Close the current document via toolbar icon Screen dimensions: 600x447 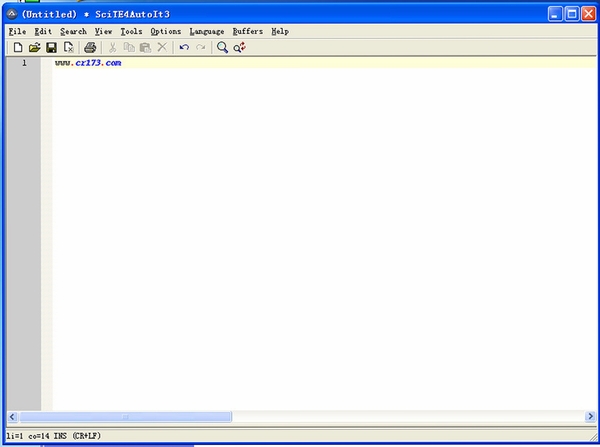[68, 47]
